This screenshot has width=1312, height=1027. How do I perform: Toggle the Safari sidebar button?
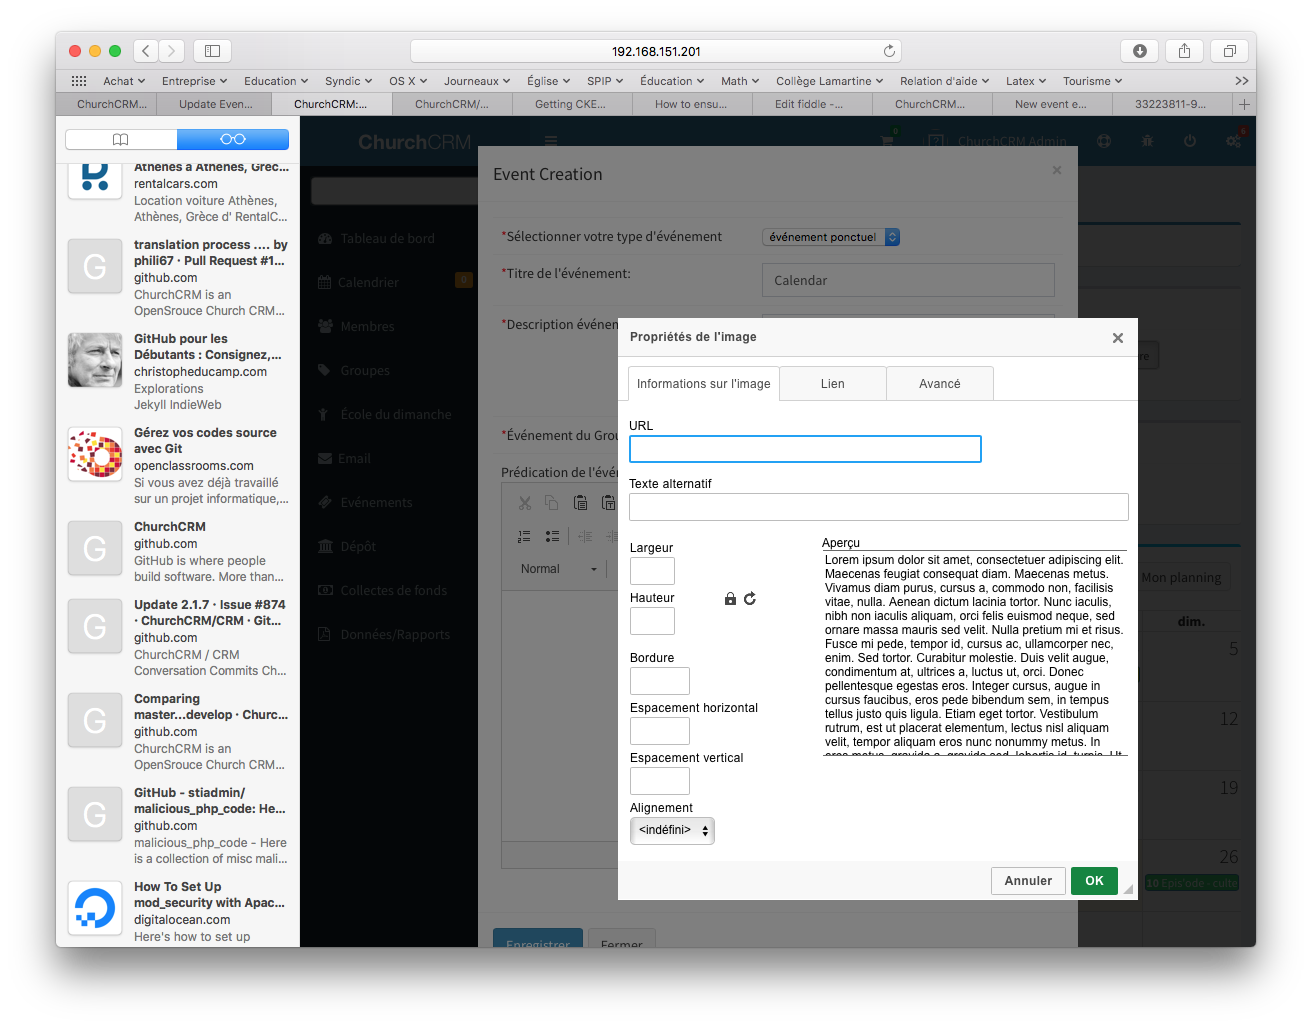pyautogui.click(x=212, y=50)
